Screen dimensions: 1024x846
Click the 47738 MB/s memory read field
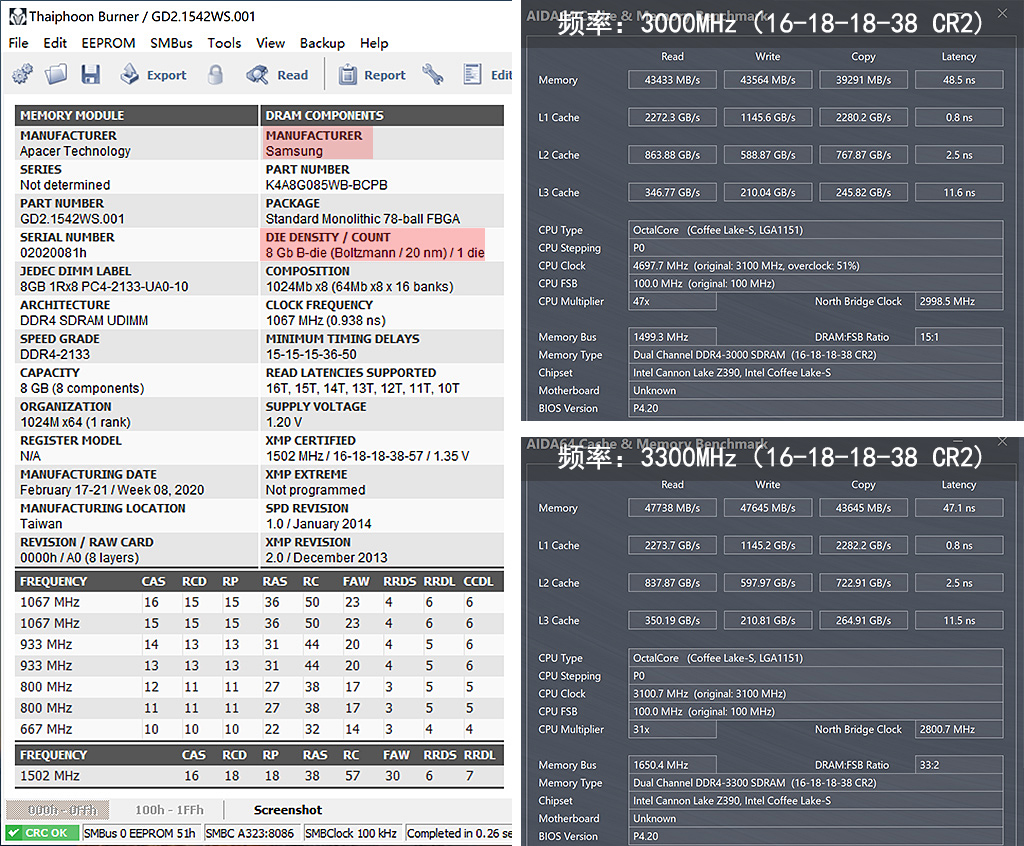click(672, 508)
